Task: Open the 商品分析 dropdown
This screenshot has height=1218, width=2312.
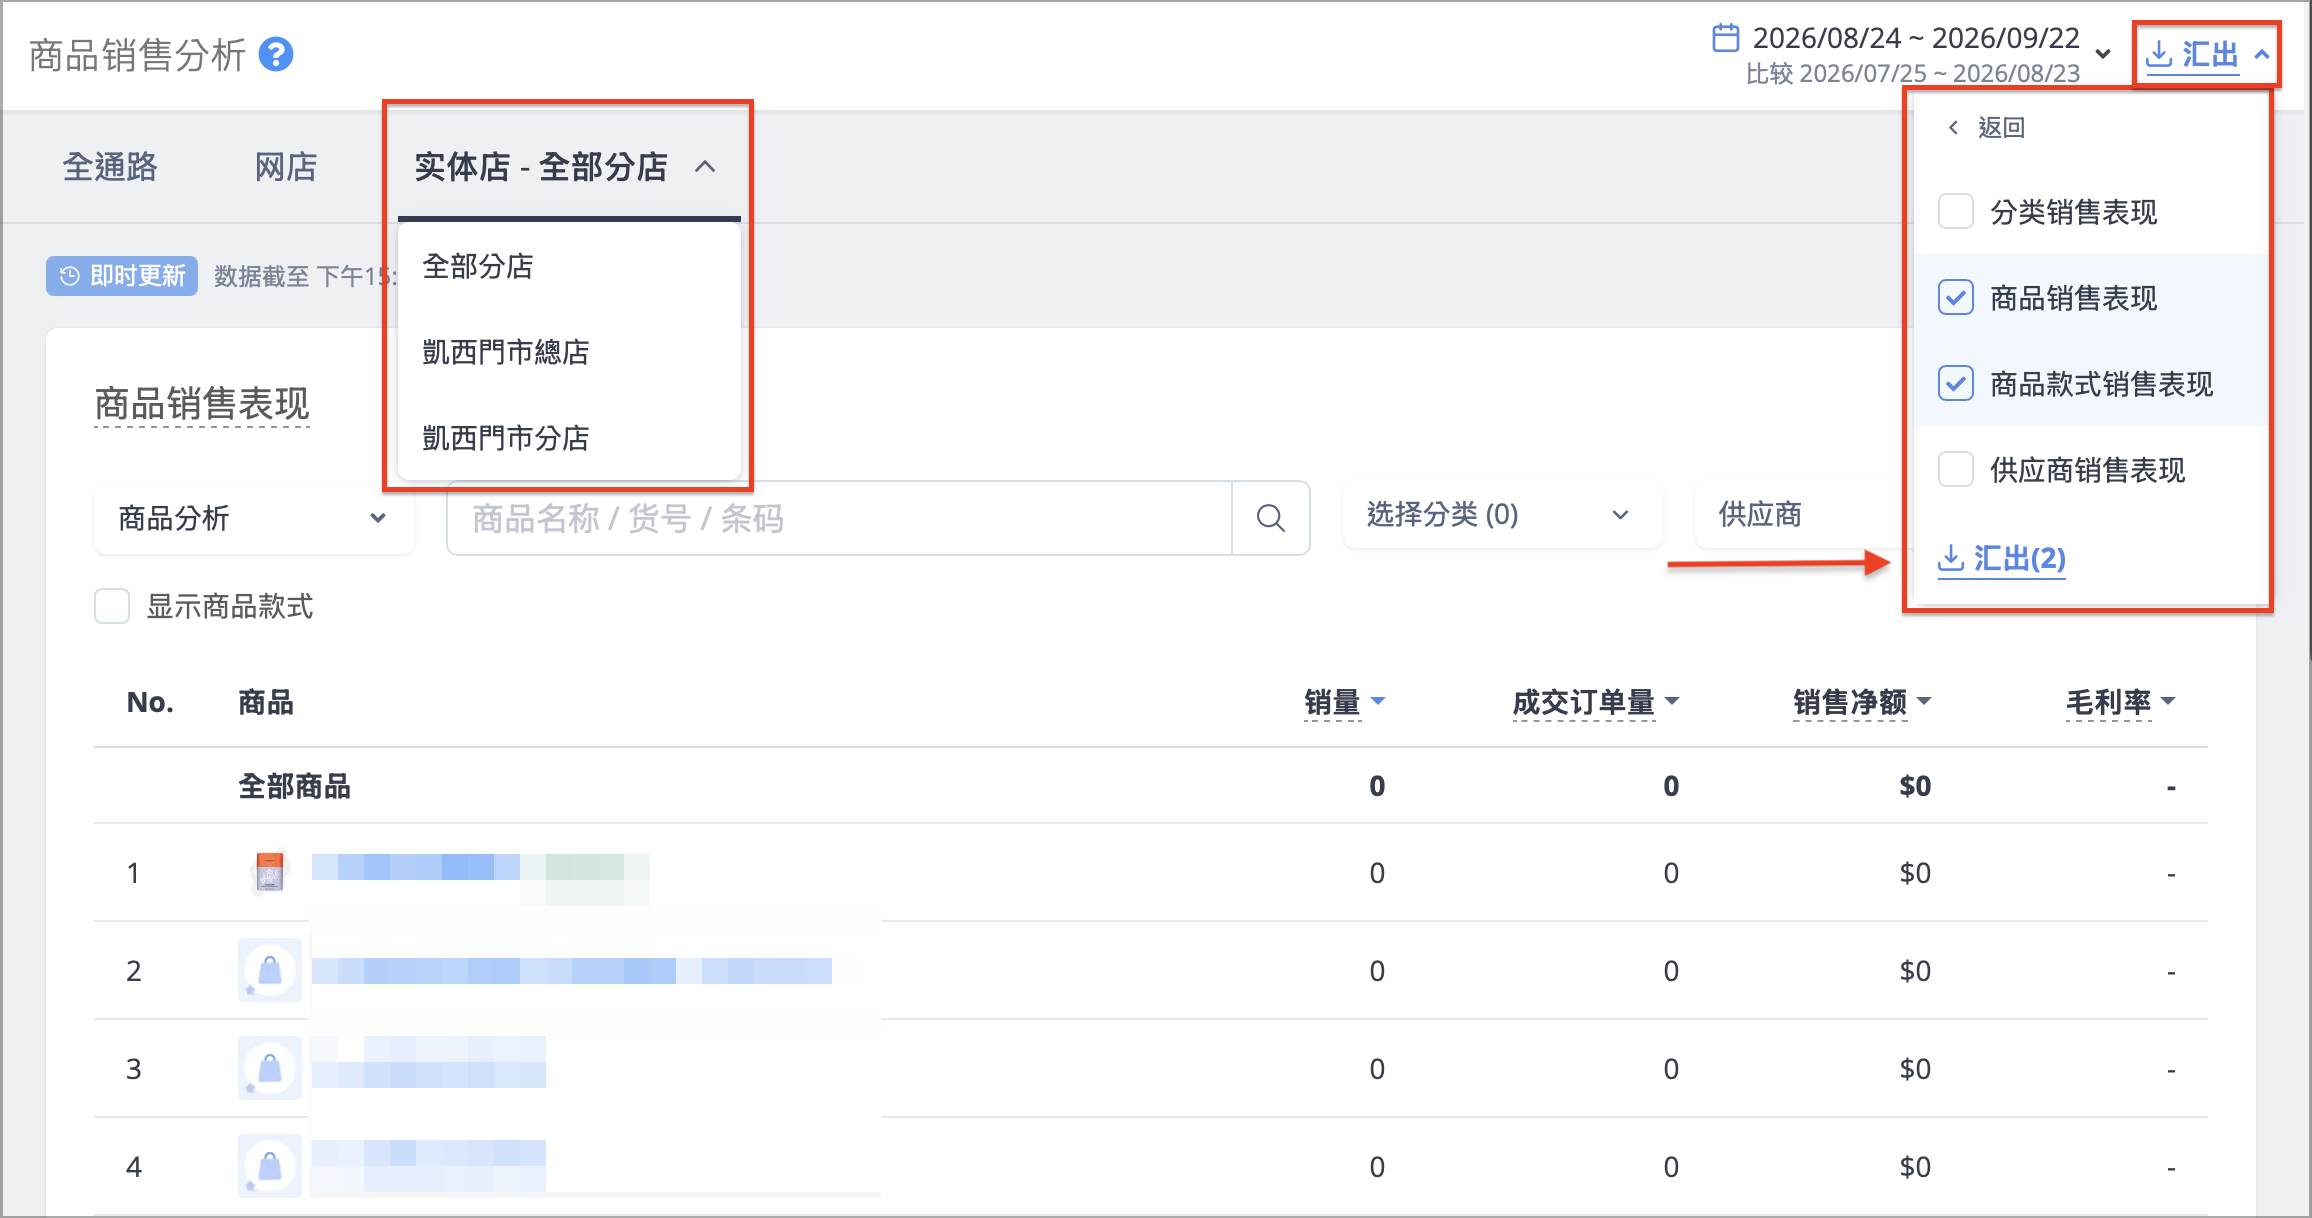Action: coord(254,518)
